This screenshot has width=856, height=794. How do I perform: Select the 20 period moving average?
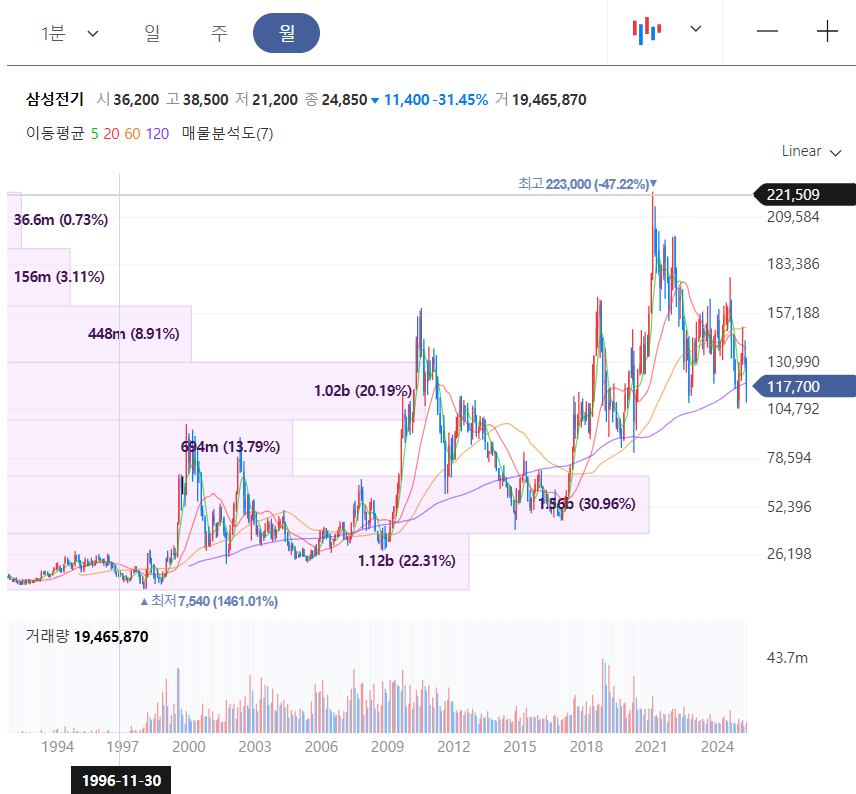coord(111,134)
